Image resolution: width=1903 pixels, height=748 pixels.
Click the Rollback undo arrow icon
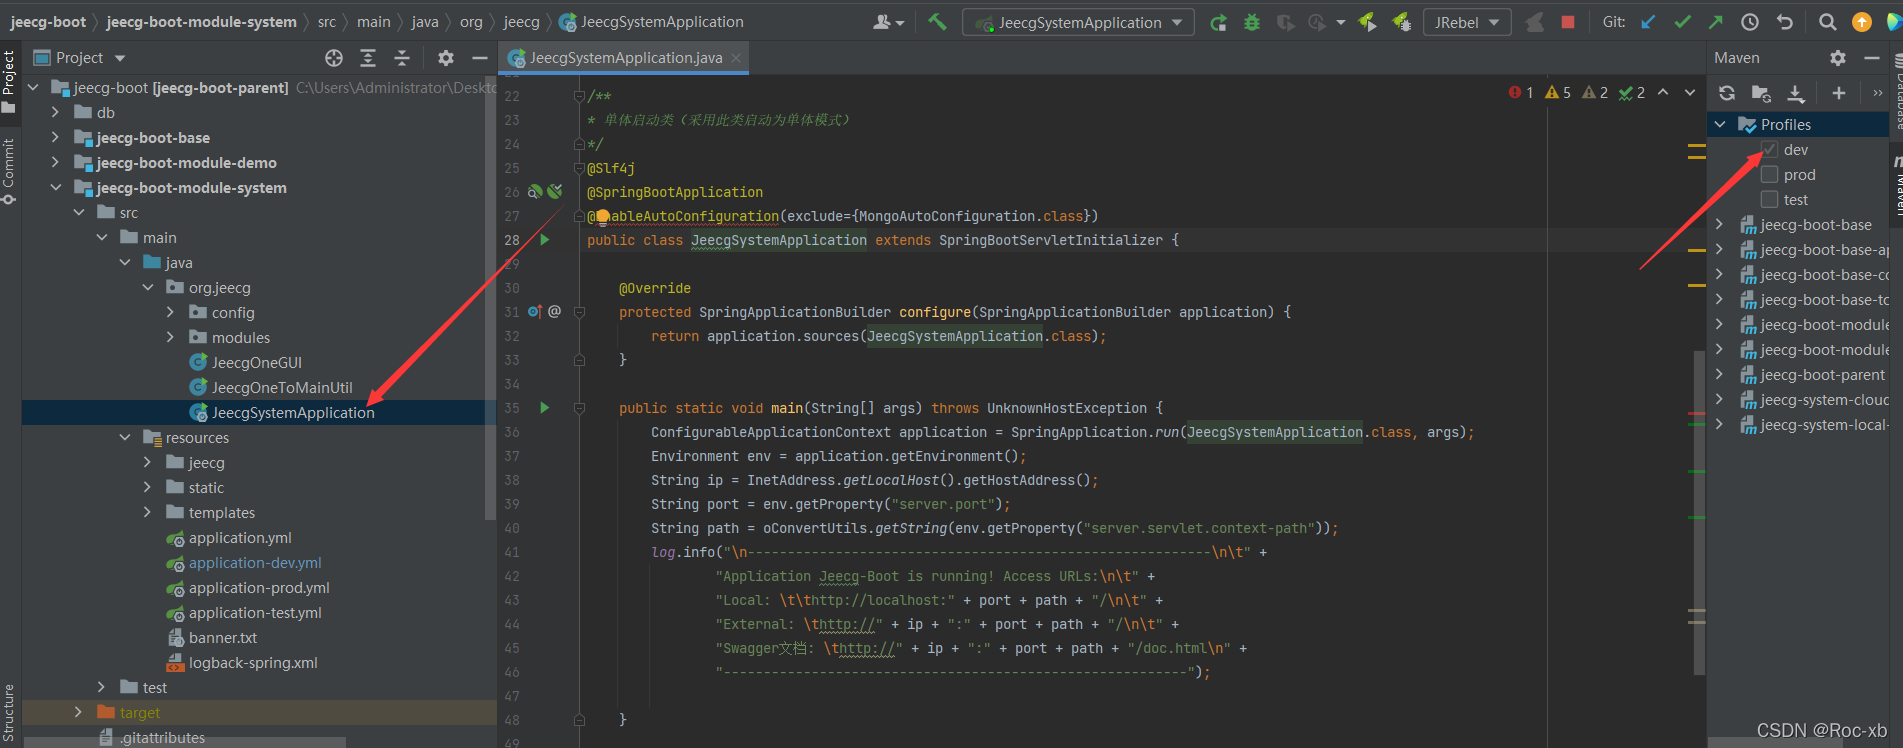click(x=1784, y=22)
